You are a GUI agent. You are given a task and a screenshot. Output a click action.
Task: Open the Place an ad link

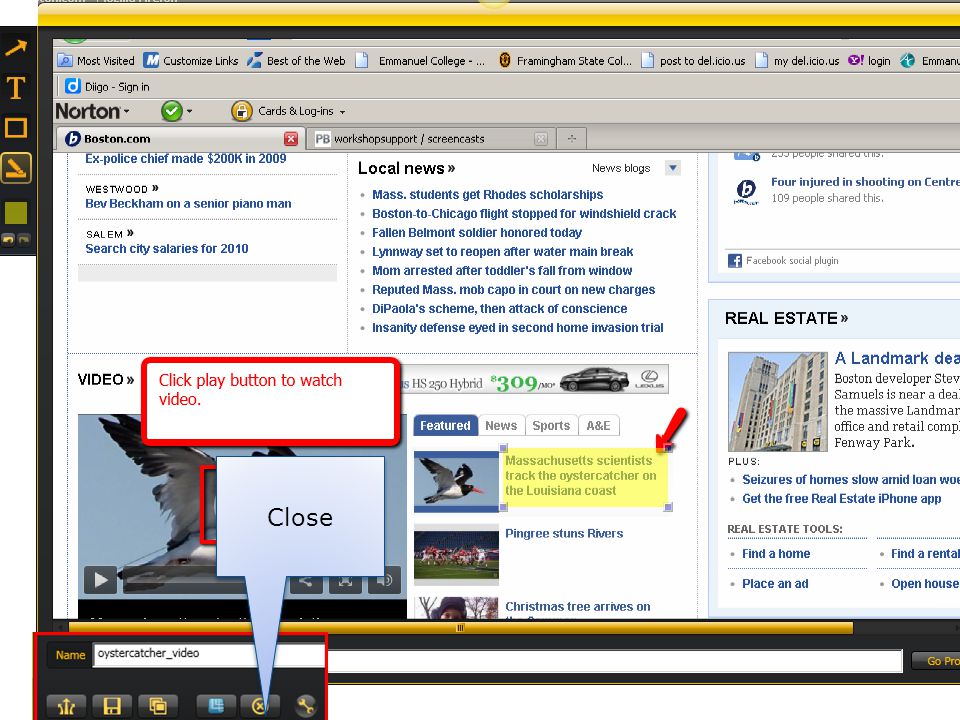tap(775, 583)
